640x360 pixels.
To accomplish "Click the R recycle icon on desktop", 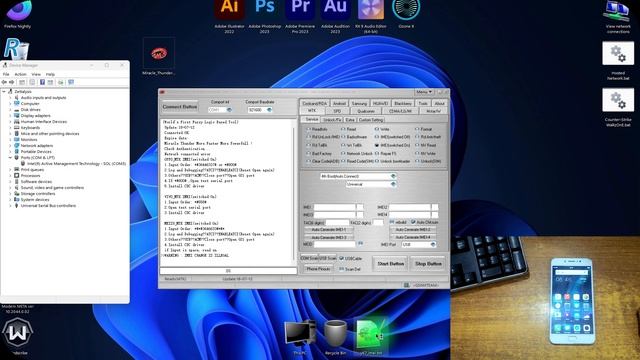I will (16, 49).
